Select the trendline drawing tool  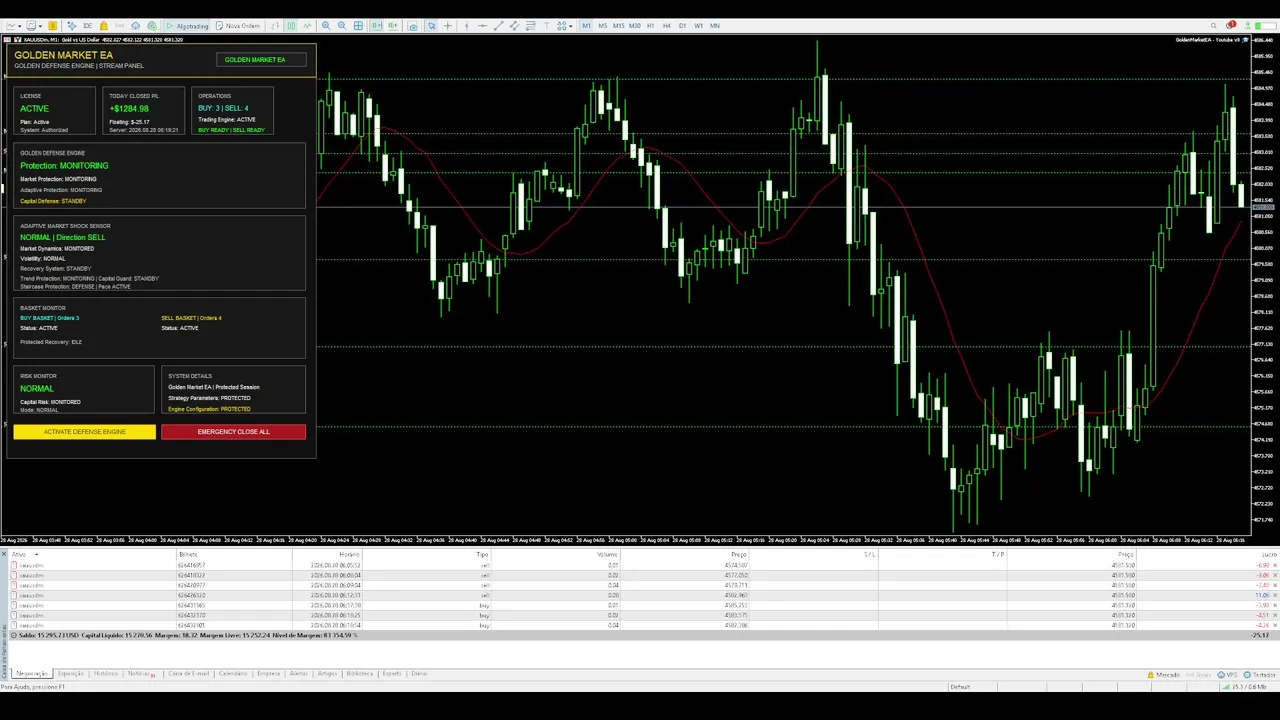498,26
